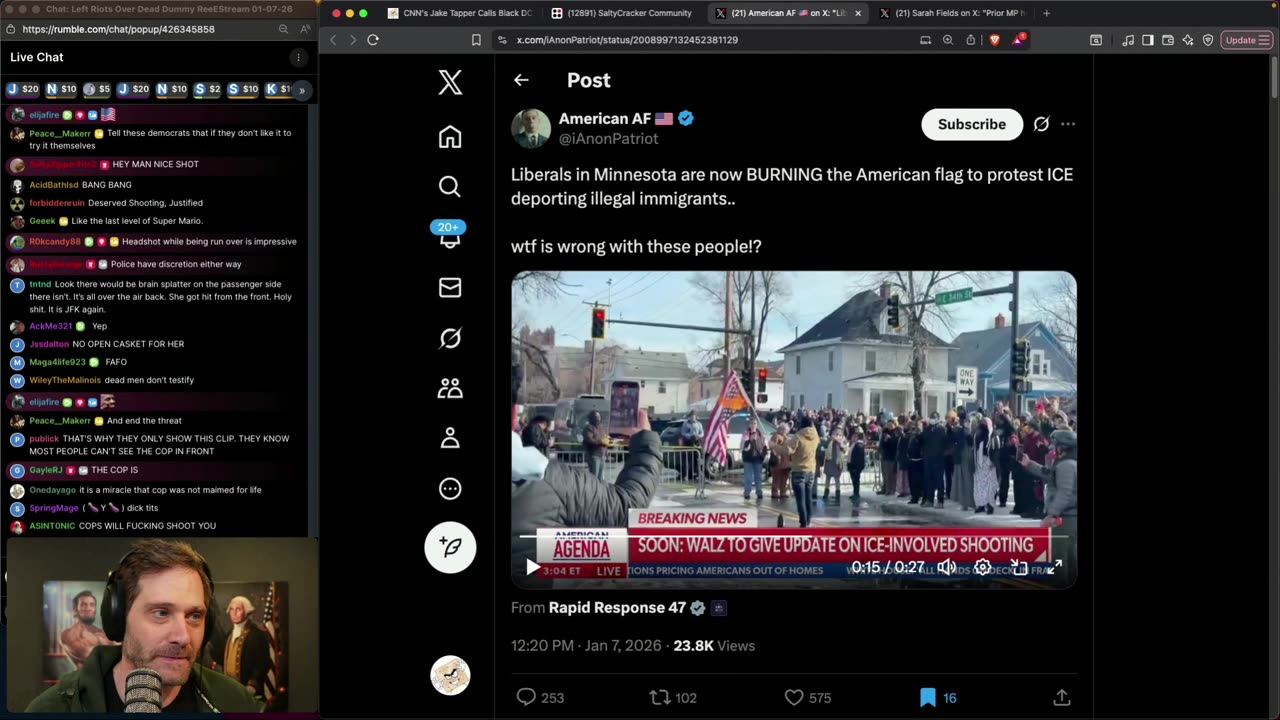The width and height of the screenshot is (1280, 720).
Task: Open Notifications with 20+ badge
Action: point(449,235)
